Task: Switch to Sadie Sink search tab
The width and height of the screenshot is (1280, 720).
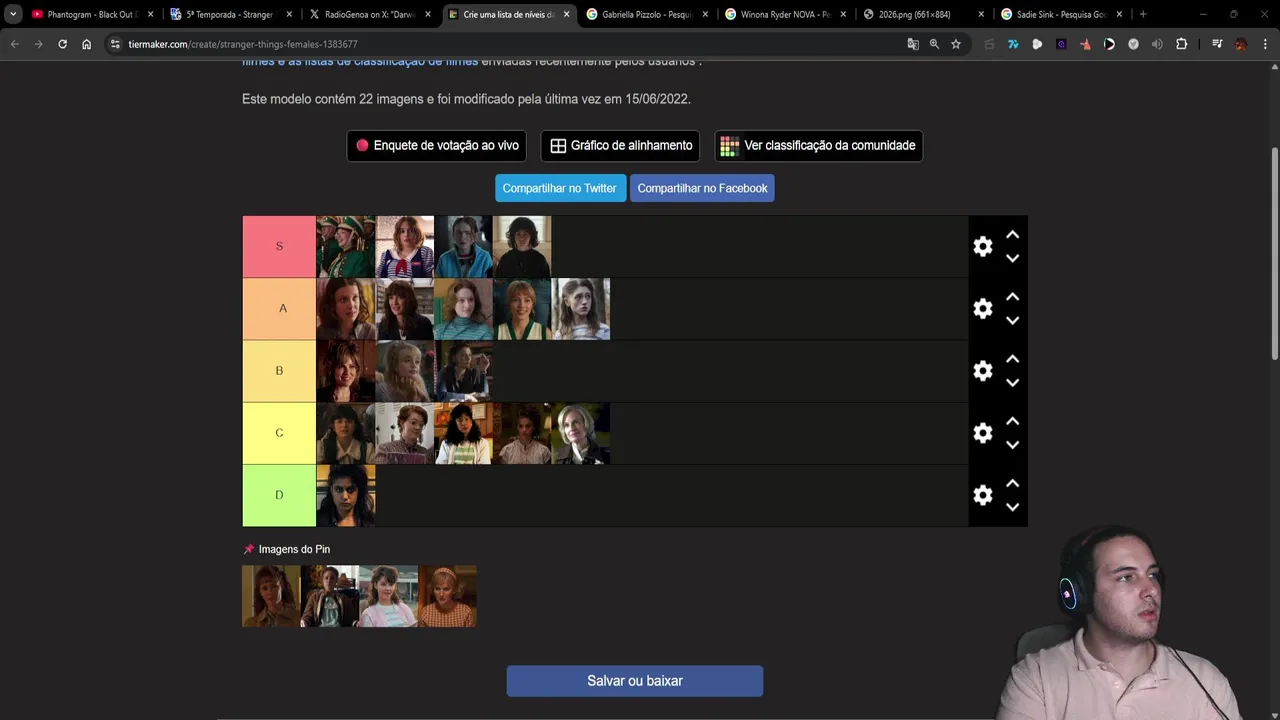Action: [x=1060, y=14]
